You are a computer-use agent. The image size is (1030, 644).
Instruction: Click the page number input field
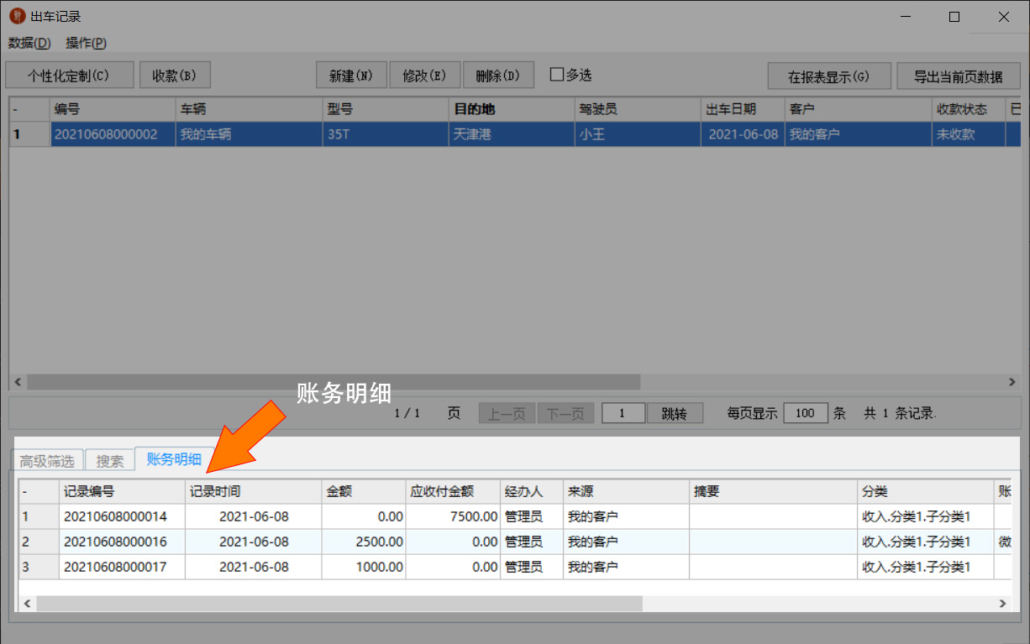[623, 413]
